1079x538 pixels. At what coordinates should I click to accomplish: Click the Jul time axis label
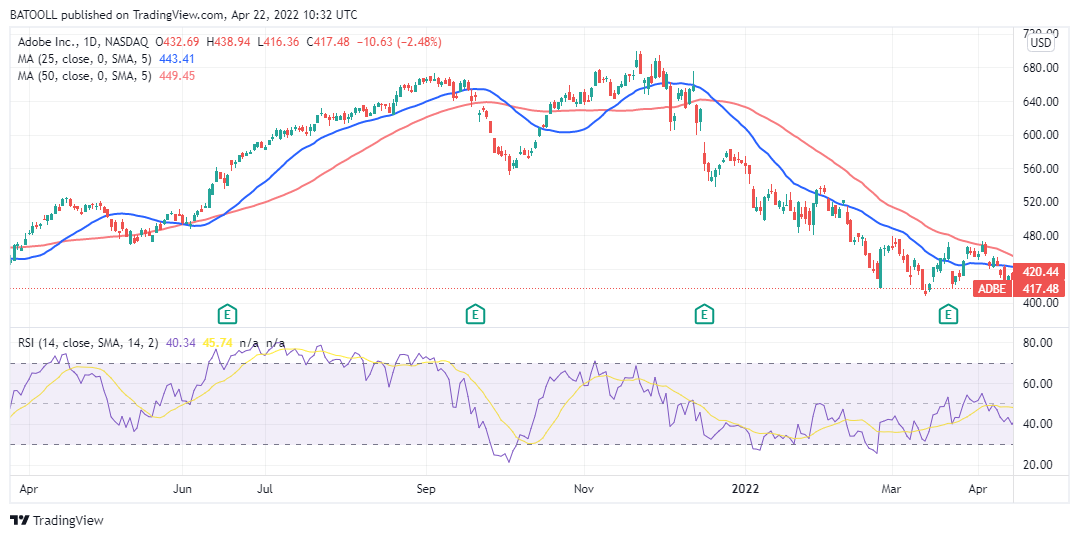click(266, 490)
